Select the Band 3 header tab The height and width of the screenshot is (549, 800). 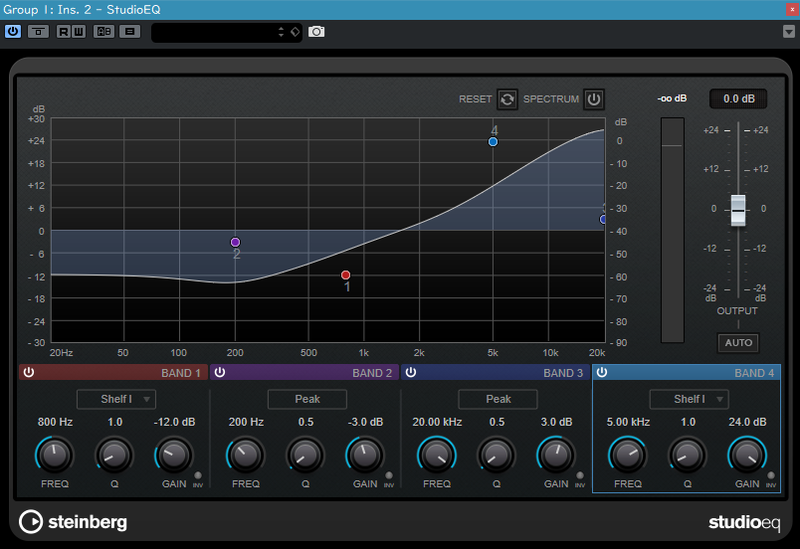coord(495,372)
